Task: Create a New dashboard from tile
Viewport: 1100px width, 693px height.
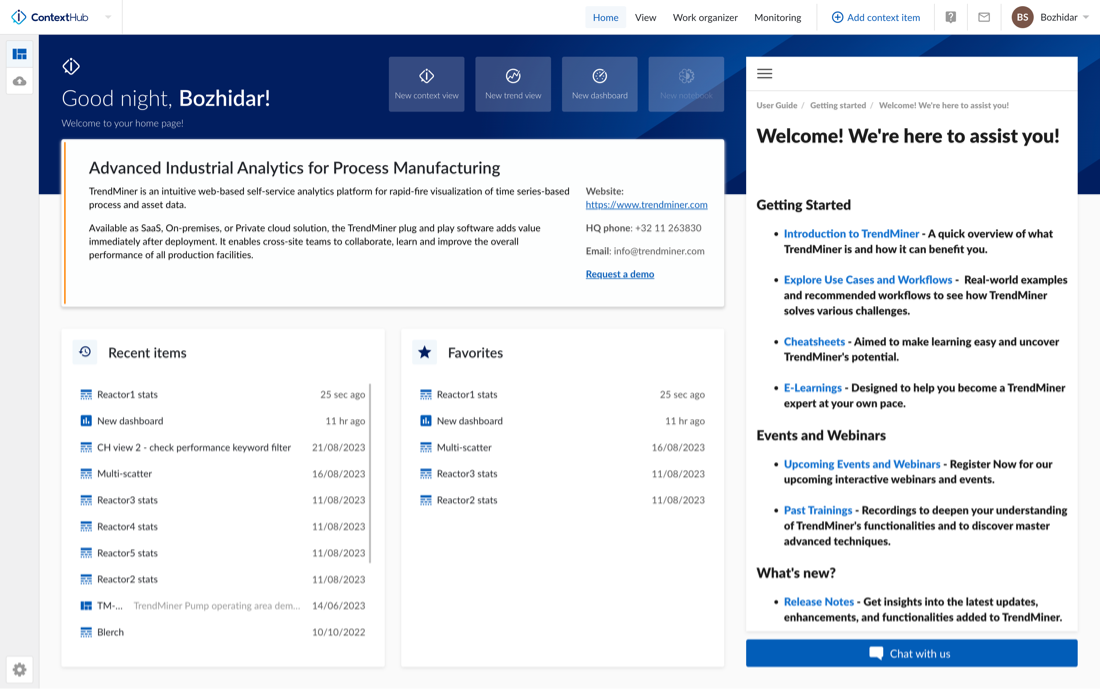Action: point(599,84)
